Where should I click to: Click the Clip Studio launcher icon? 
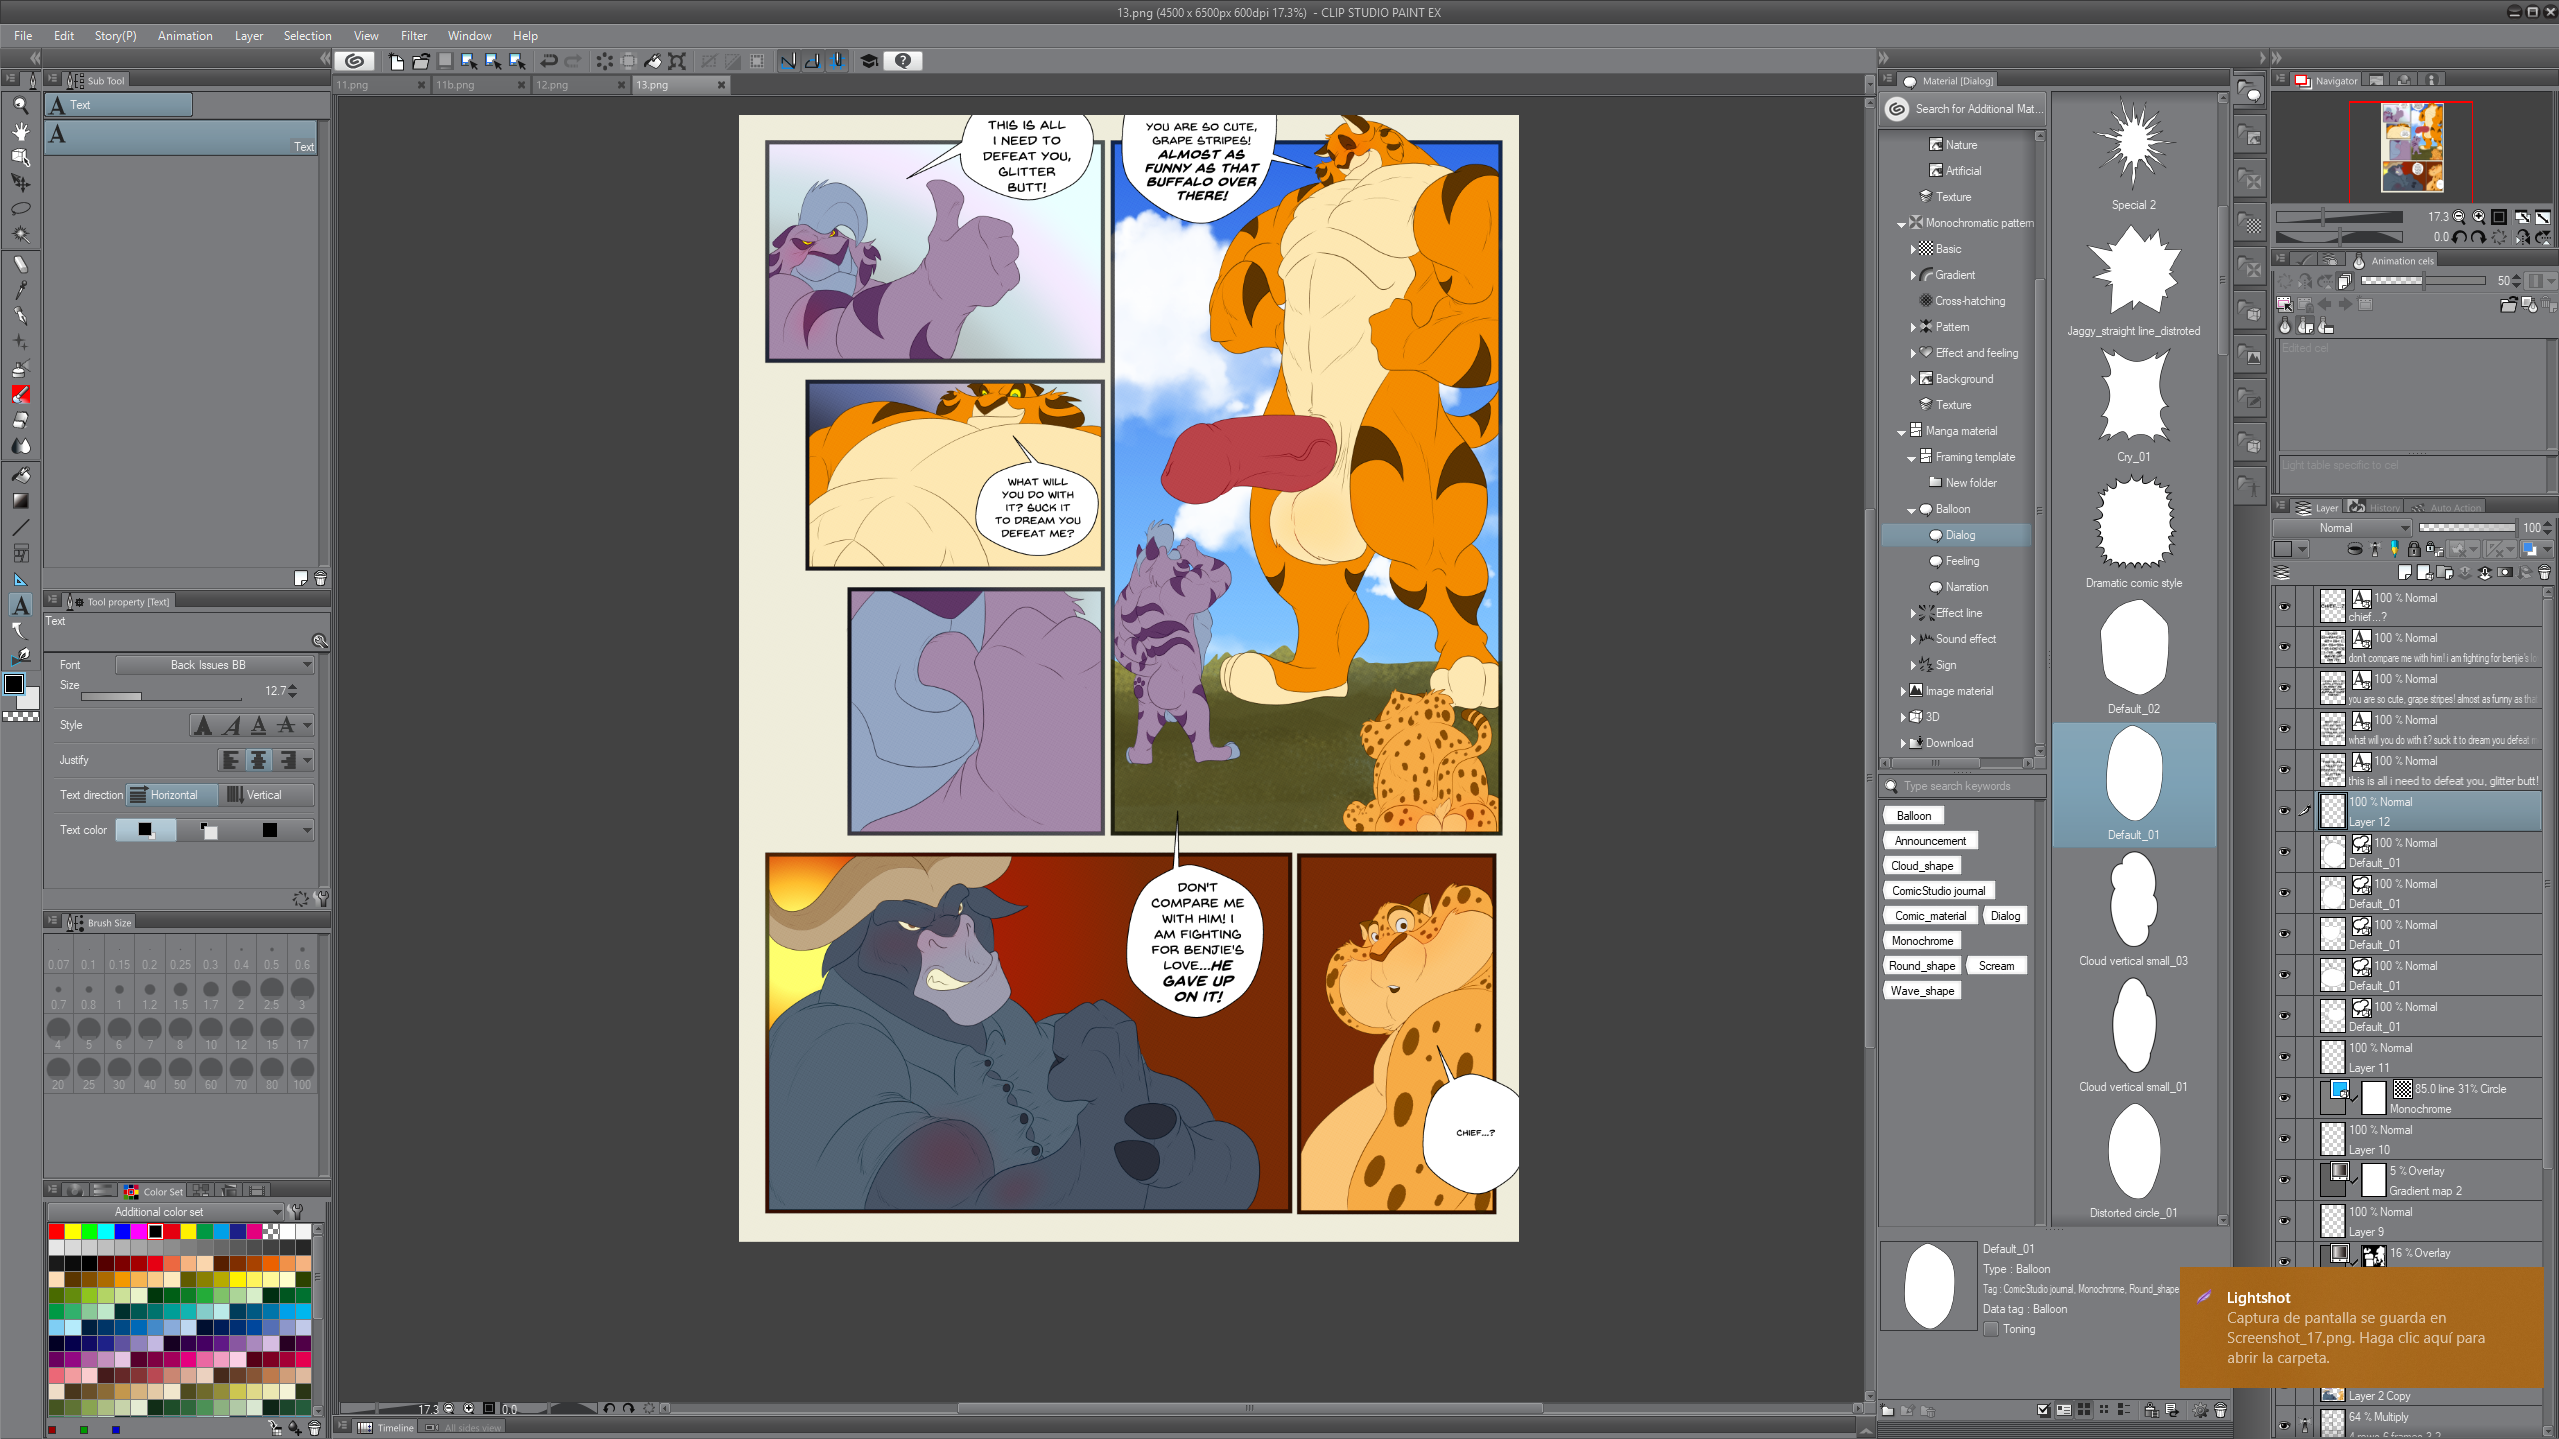click(354, 61)
